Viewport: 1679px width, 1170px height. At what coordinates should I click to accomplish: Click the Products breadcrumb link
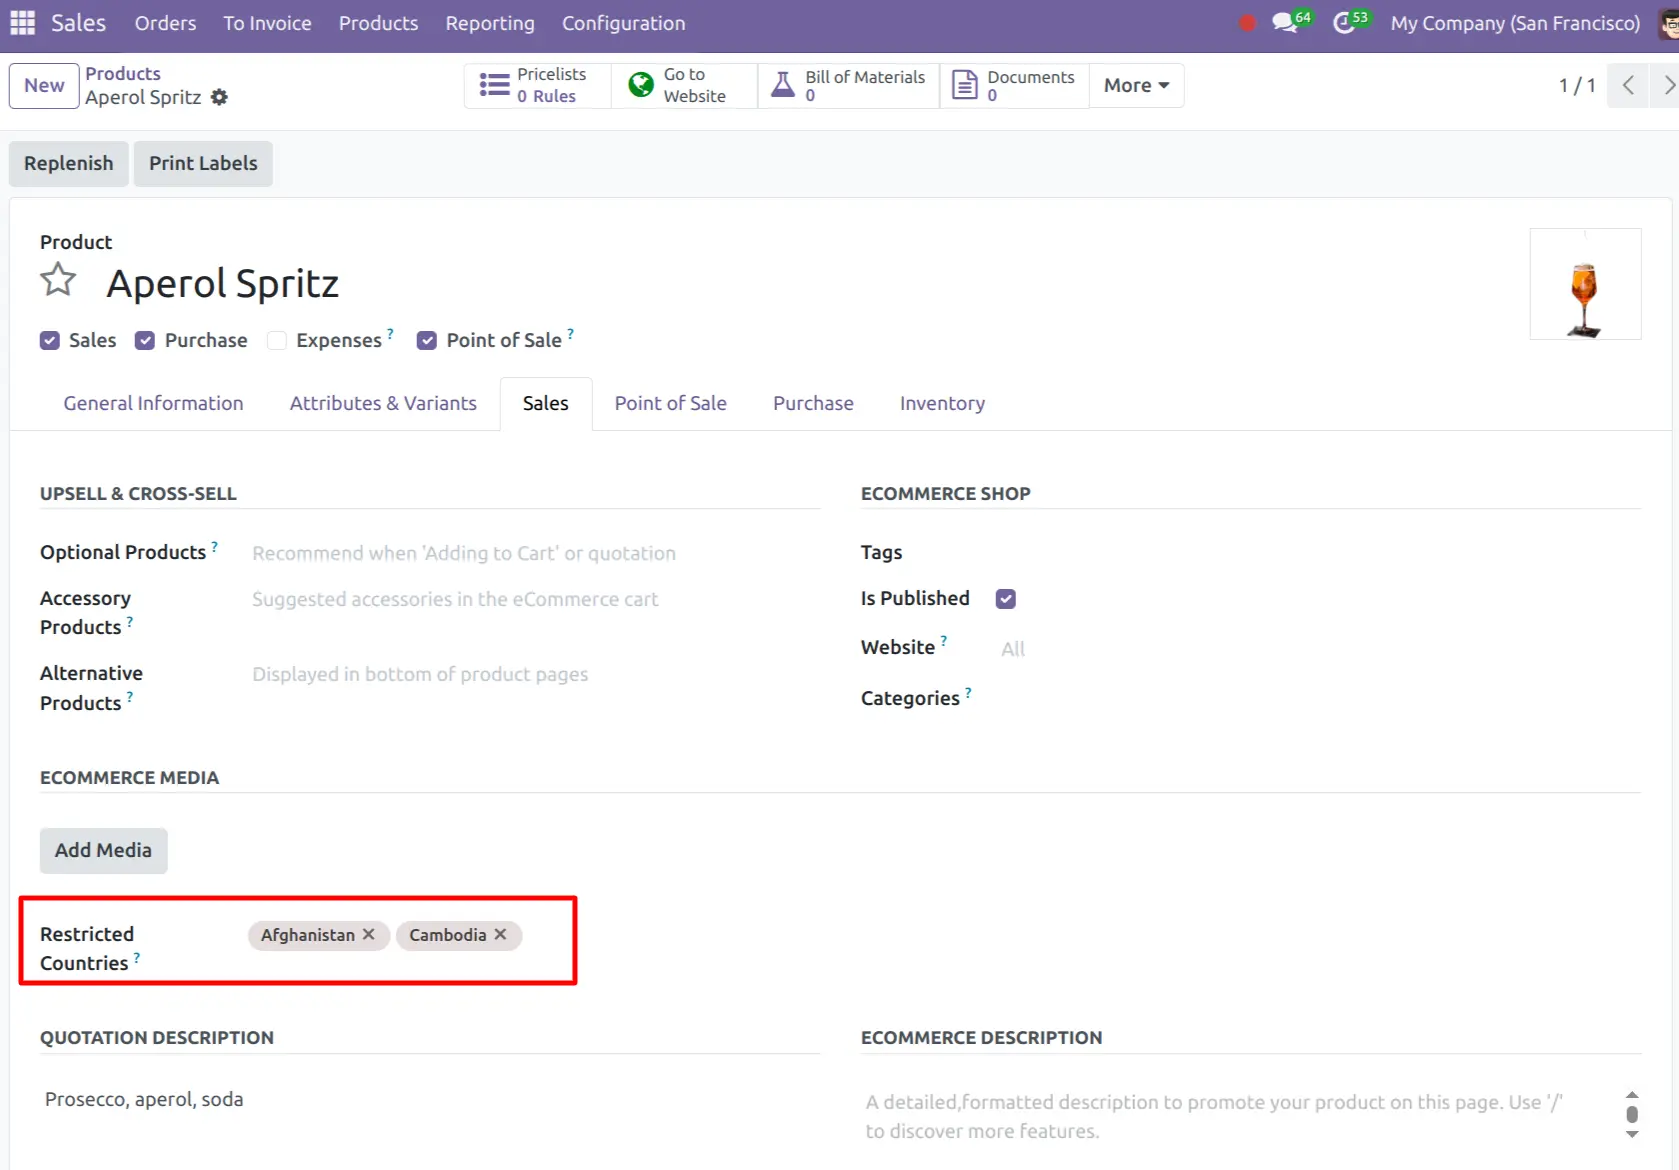point(122,73)
